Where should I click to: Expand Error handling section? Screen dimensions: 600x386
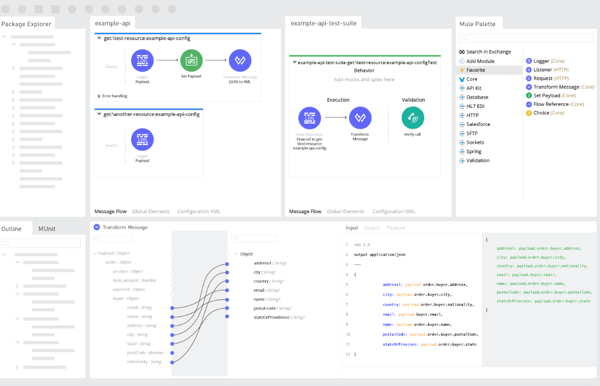tap(99, 96)
